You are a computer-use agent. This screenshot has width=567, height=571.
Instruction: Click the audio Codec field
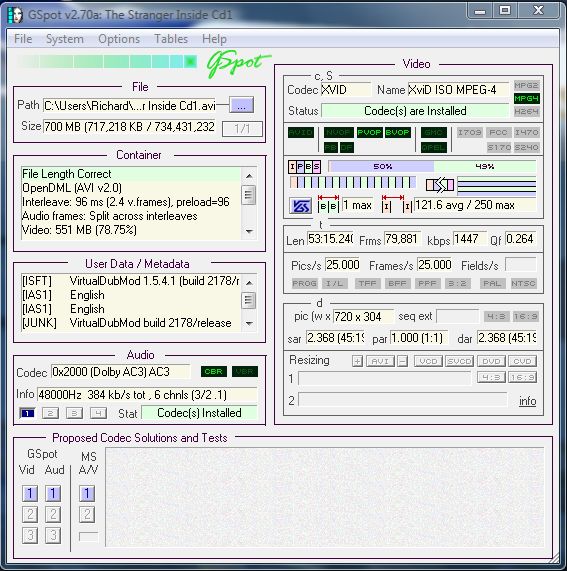121,372
